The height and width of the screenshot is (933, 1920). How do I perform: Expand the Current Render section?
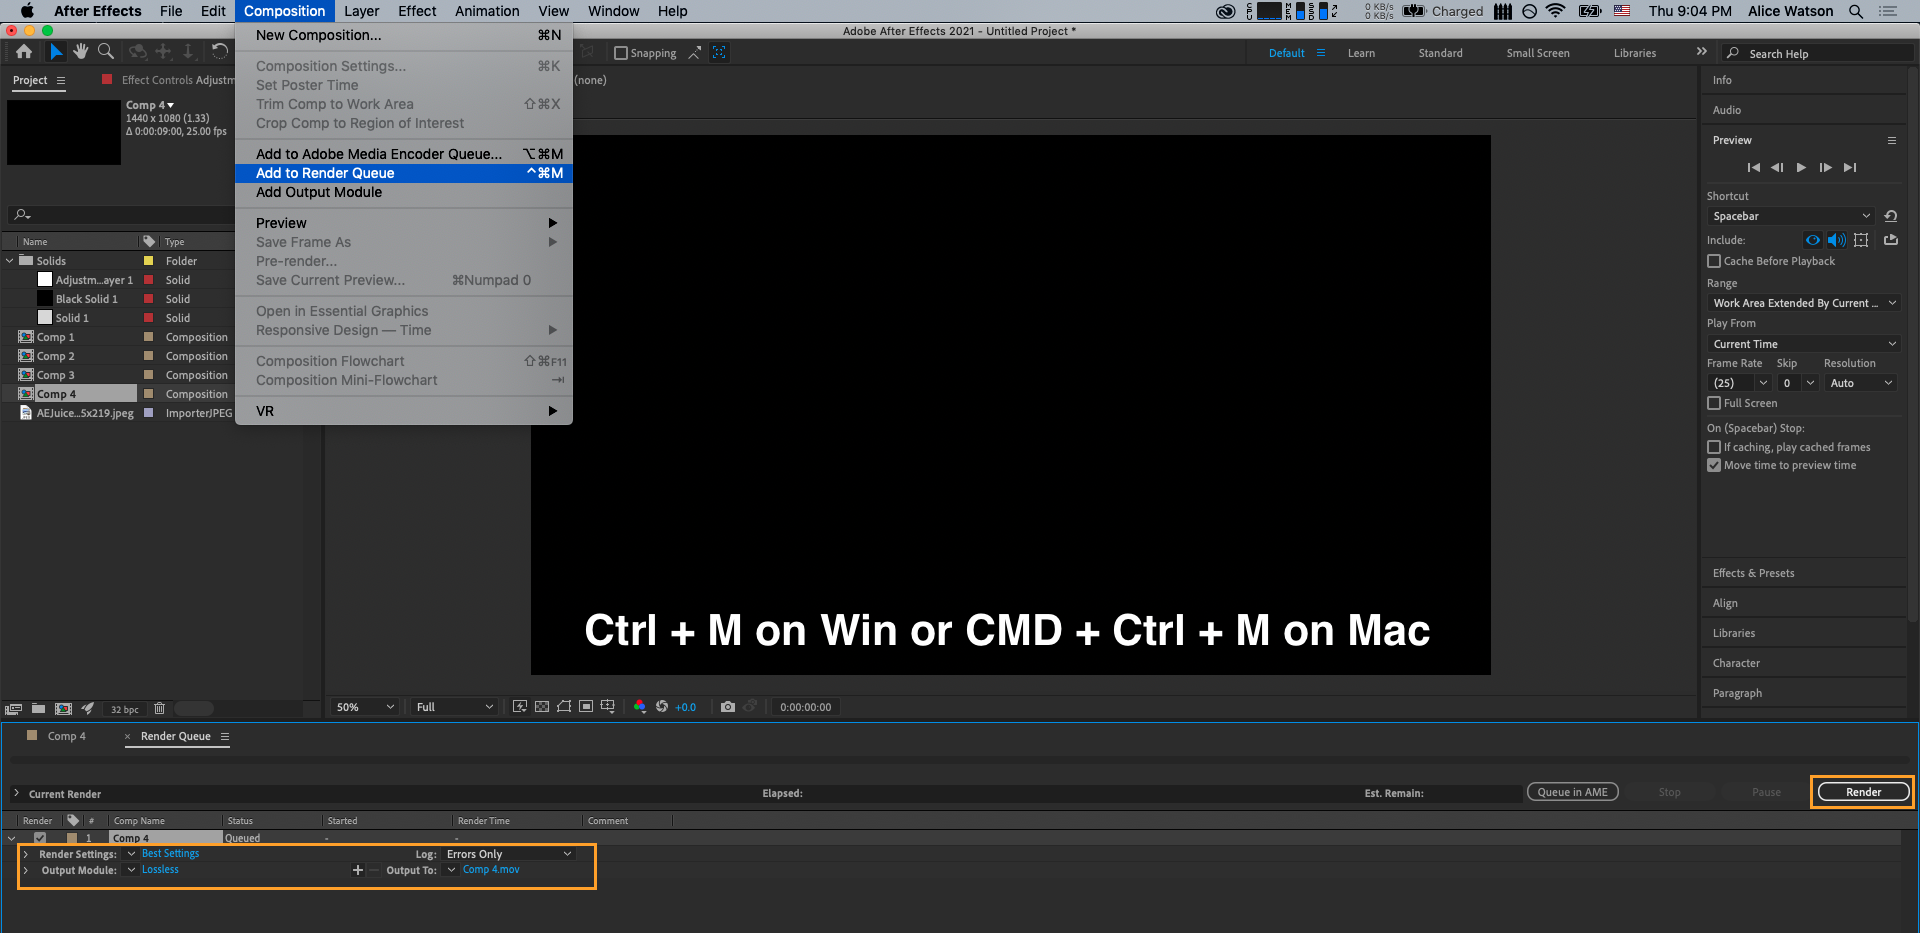pyautogui.click(x=16, y=794)
